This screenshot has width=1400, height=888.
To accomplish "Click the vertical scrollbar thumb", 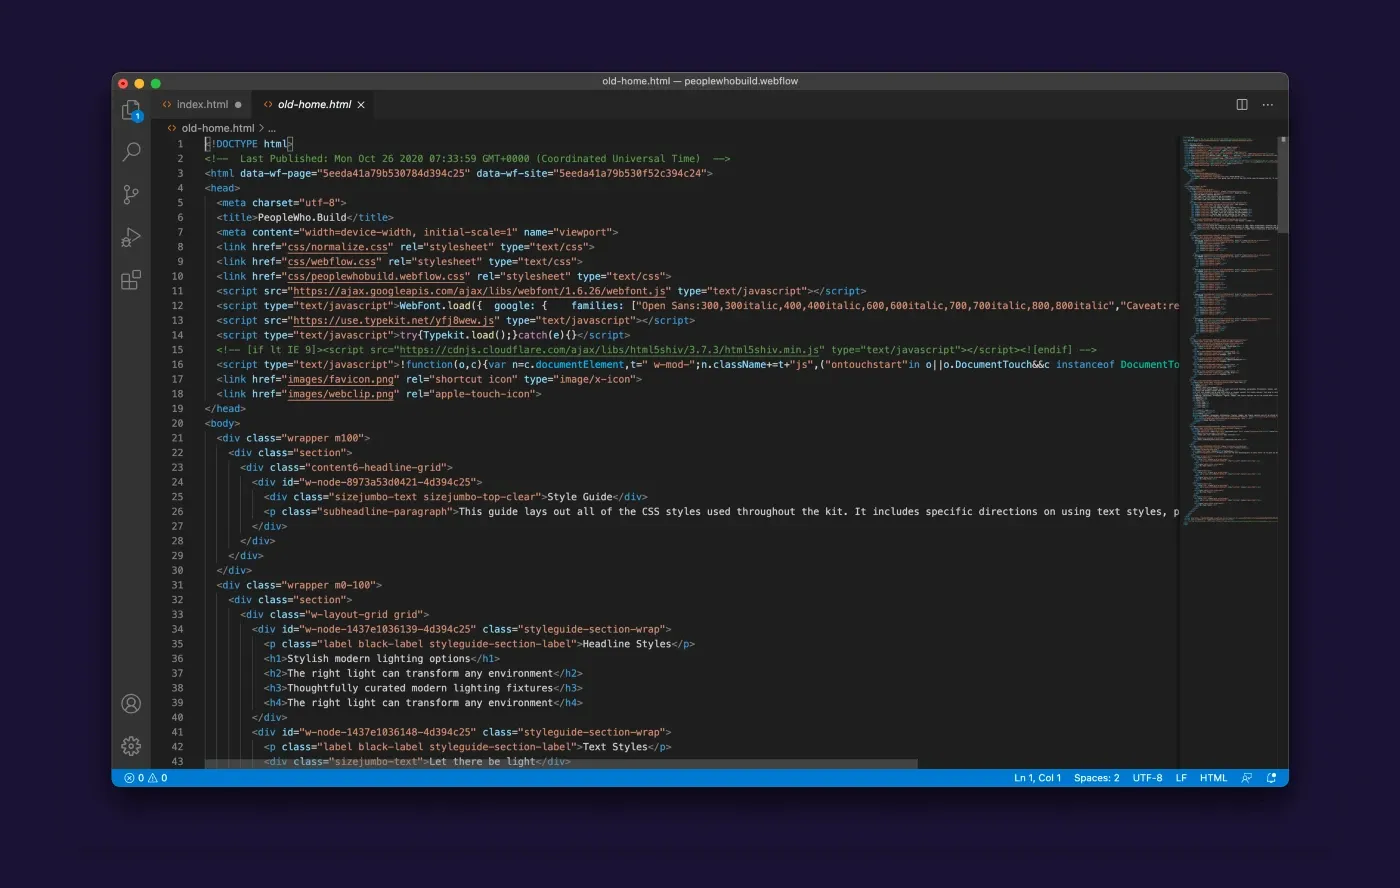I will tap(1283, 184).
